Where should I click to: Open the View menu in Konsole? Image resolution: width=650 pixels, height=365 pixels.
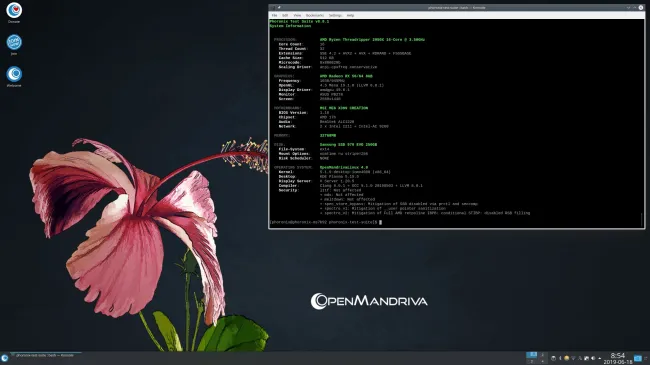click(297, 15)
